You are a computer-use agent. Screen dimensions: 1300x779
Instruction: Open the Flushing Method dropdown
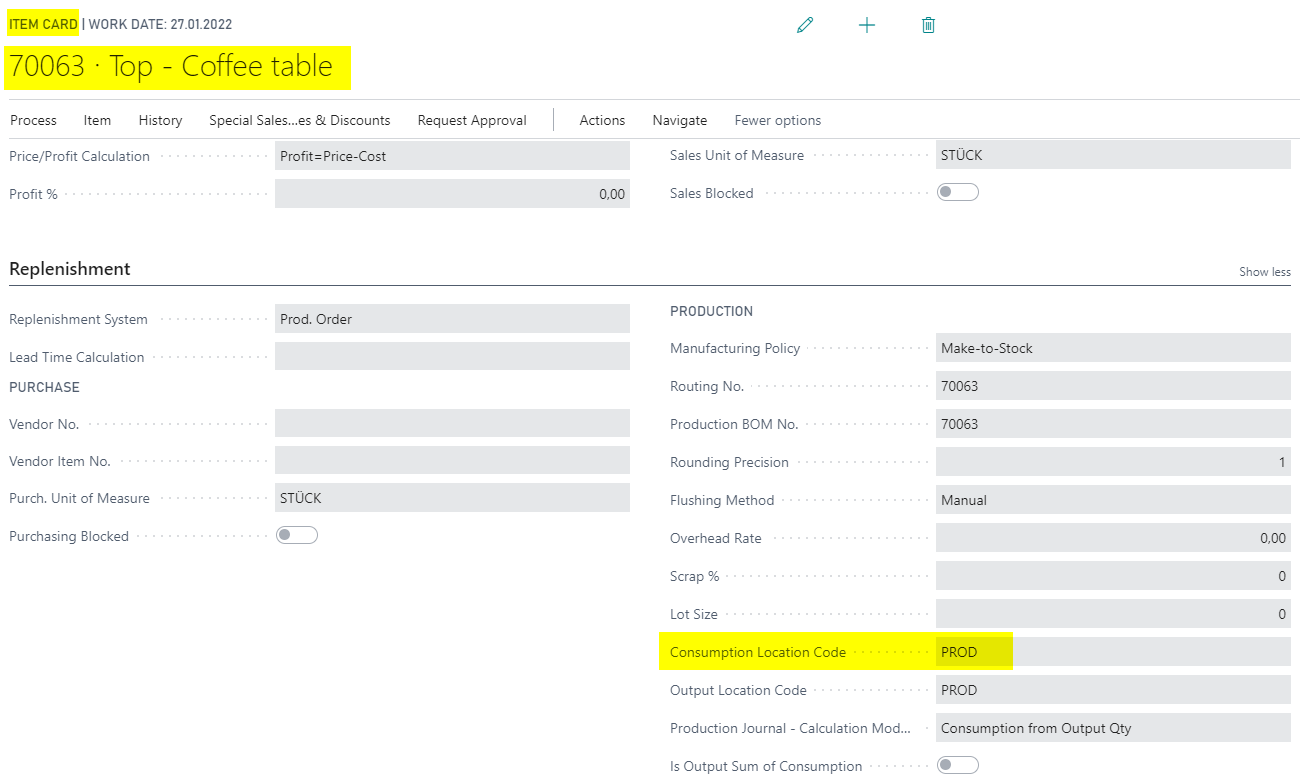click(1113, 500)
